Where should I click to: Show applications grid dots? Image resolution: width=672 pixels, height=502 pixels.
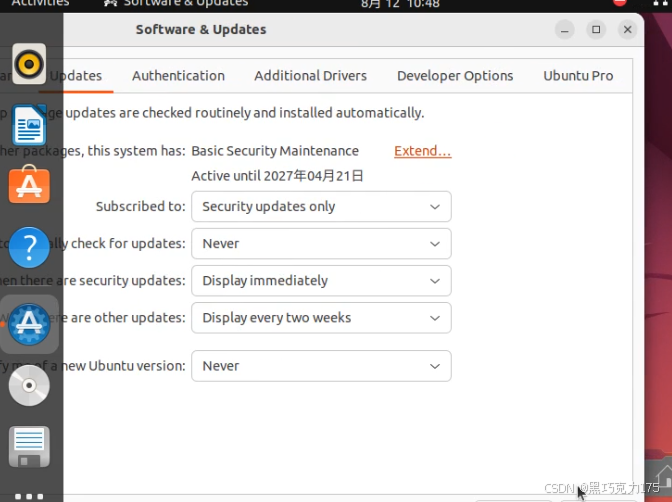click(29, 496)
